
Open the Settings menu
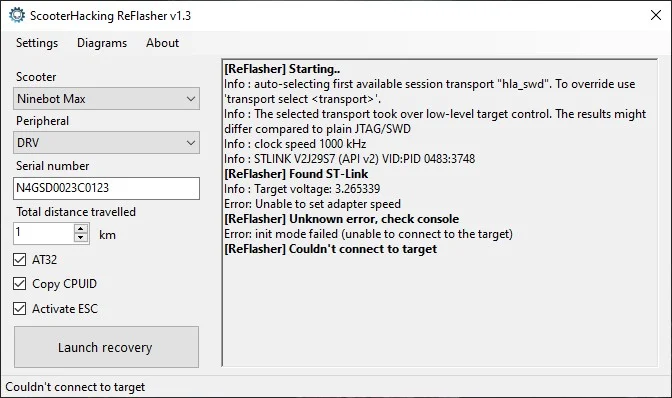[x=37, y=43]
